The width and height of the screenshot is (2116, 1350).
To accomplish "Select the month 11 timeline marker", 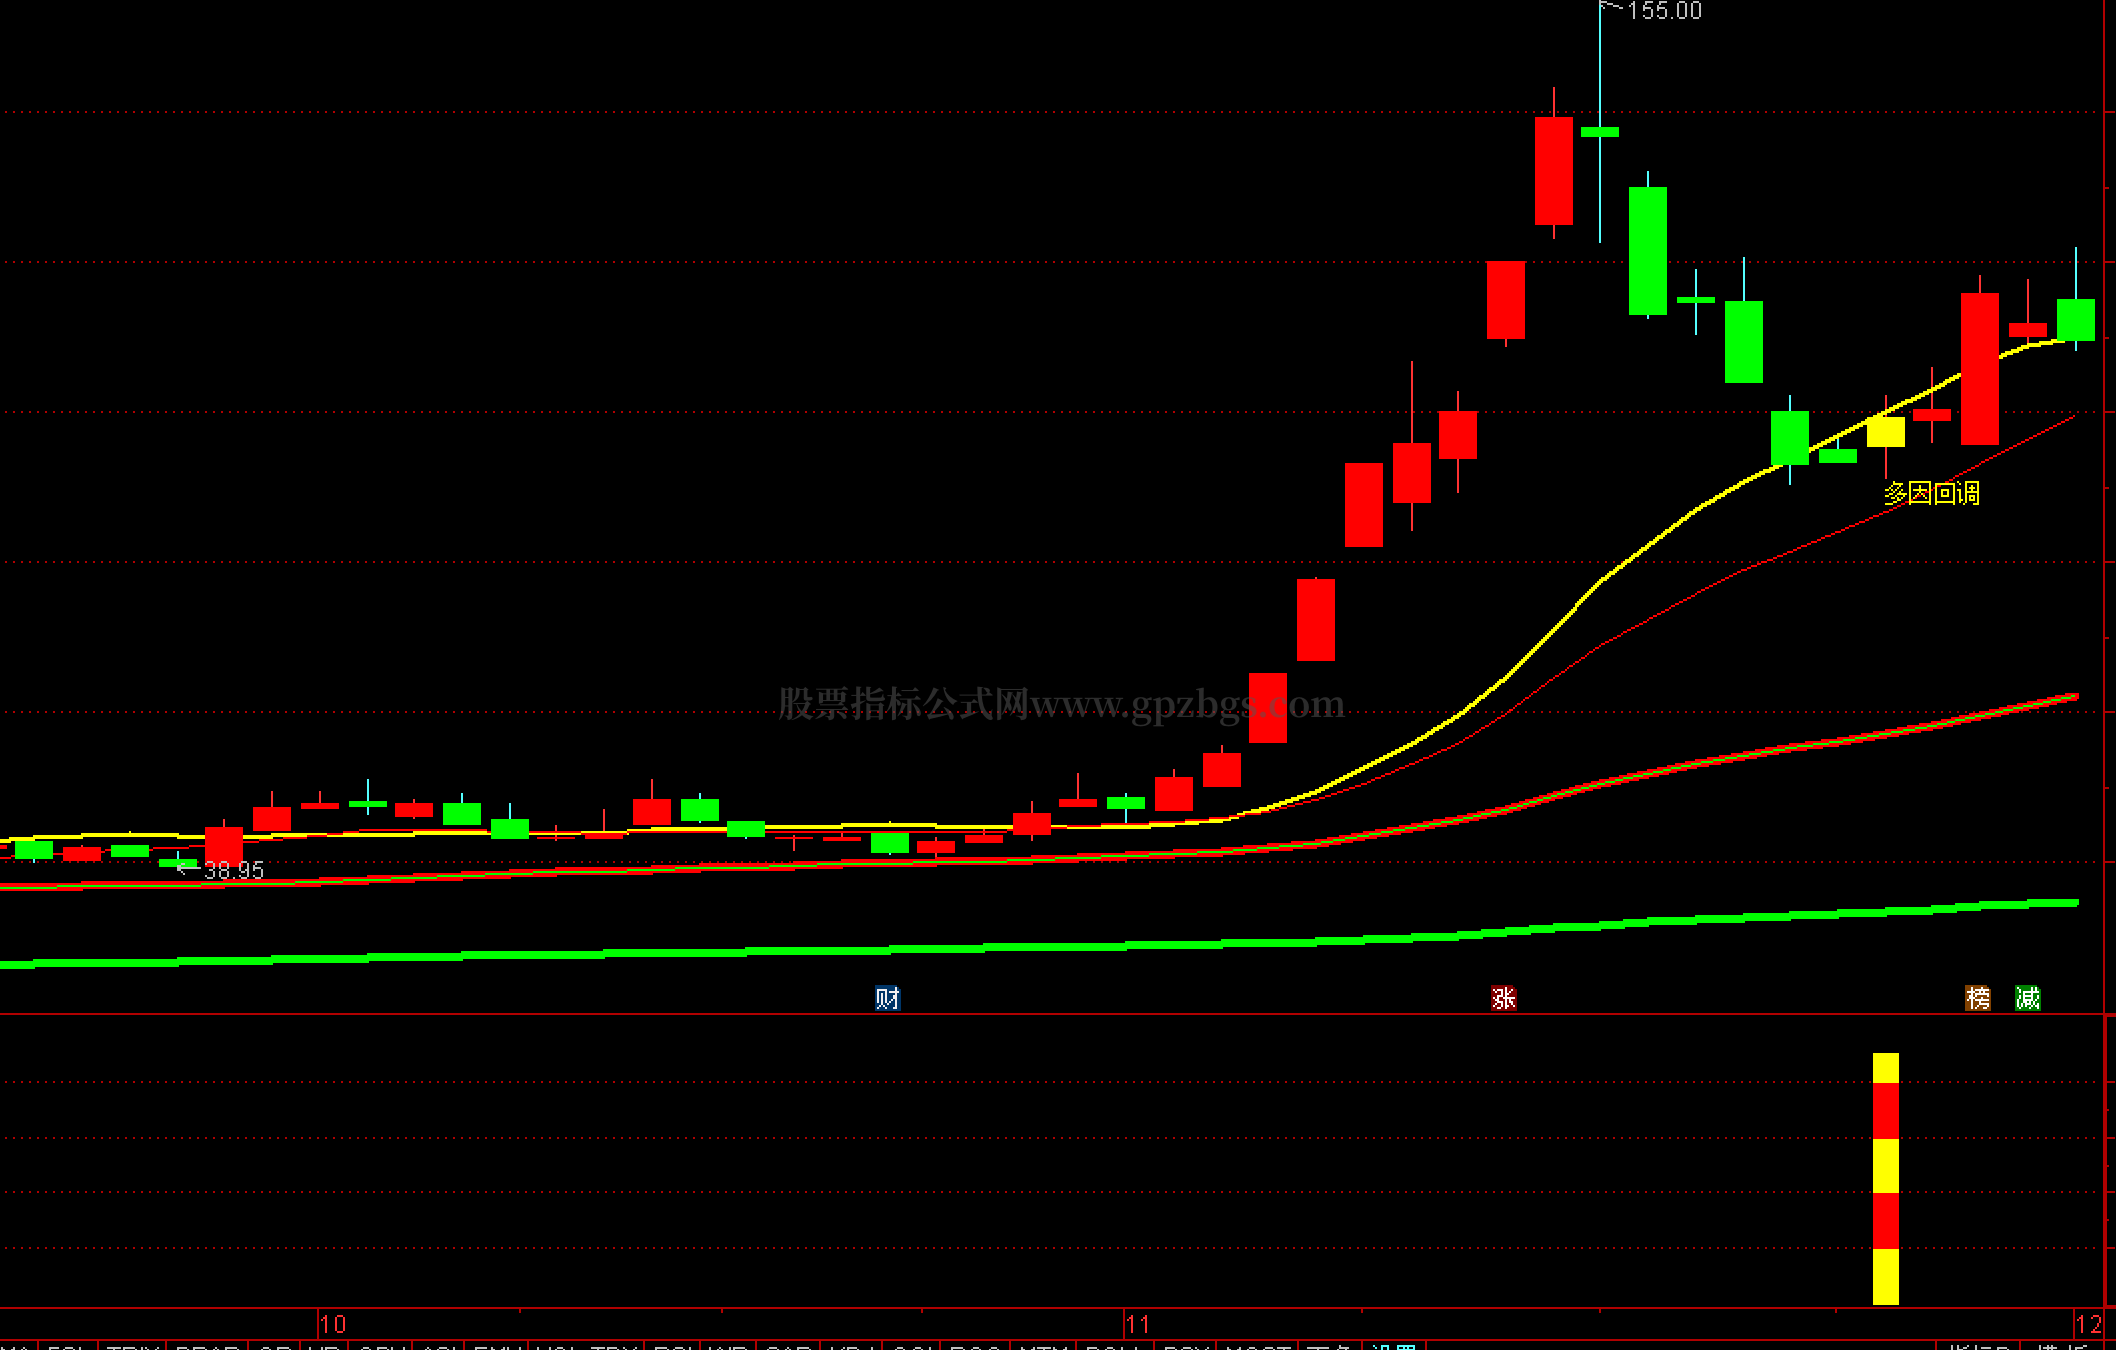I will (1138, 1325).
